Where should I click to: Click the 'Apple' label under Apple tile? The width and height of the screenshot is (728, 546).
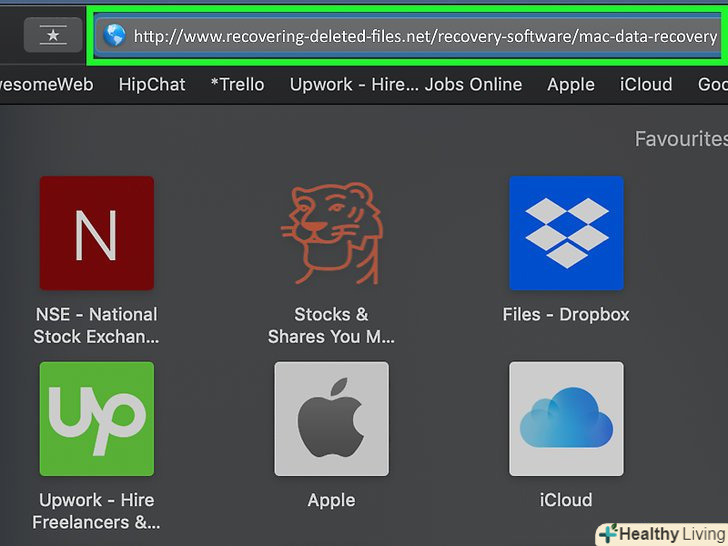(332, 500)
